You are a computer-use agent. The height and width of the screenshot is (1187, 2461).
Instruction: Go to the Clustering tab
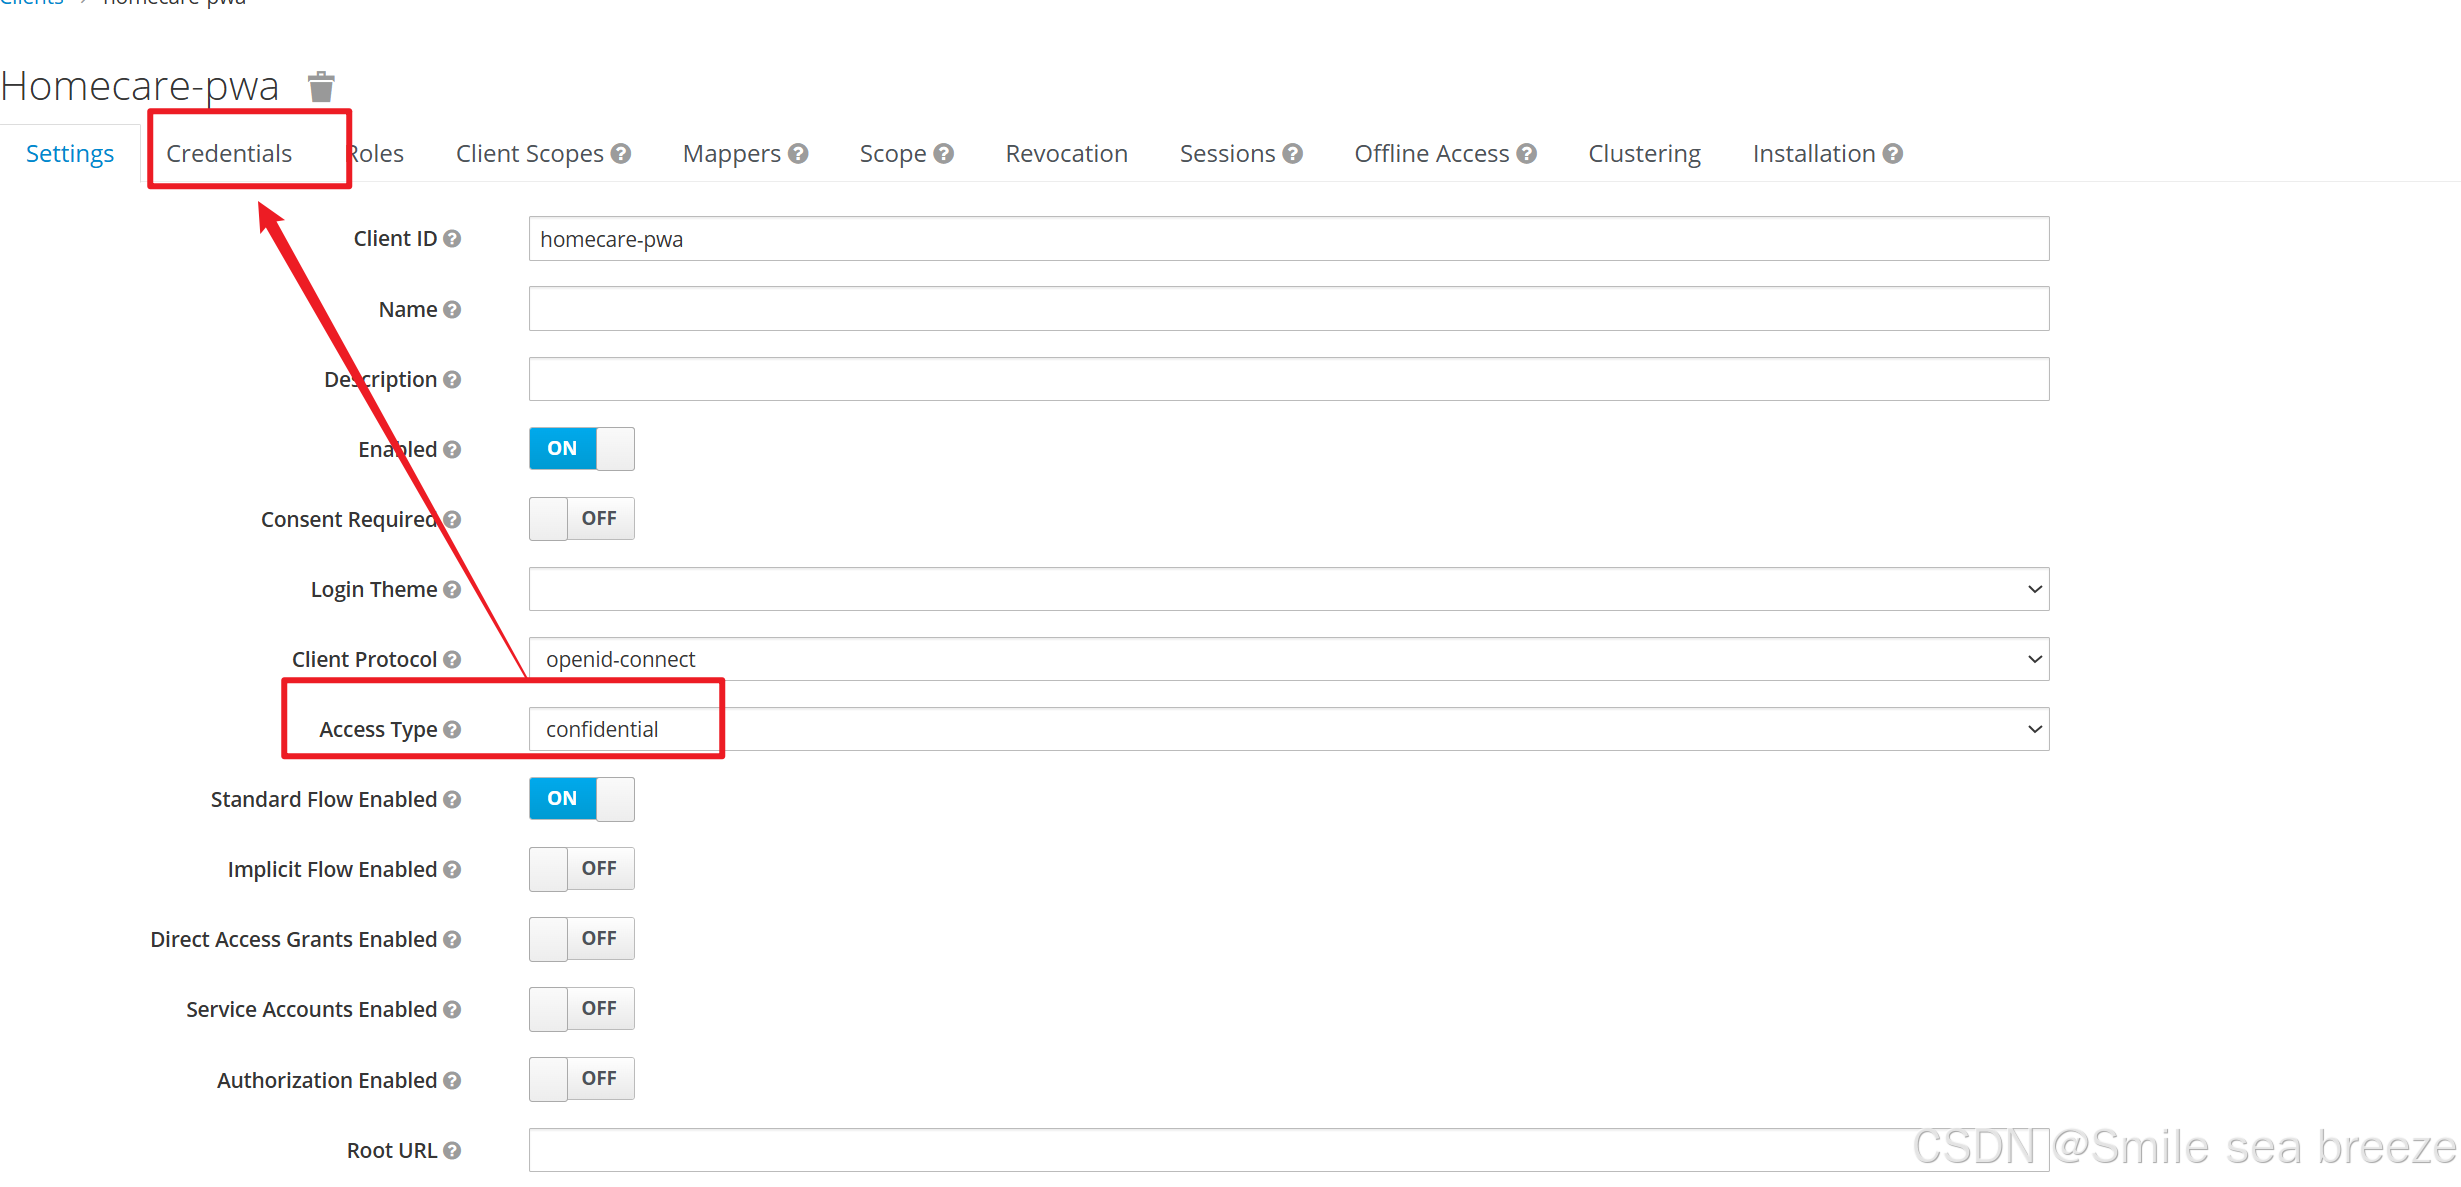tap(1644, 154)
